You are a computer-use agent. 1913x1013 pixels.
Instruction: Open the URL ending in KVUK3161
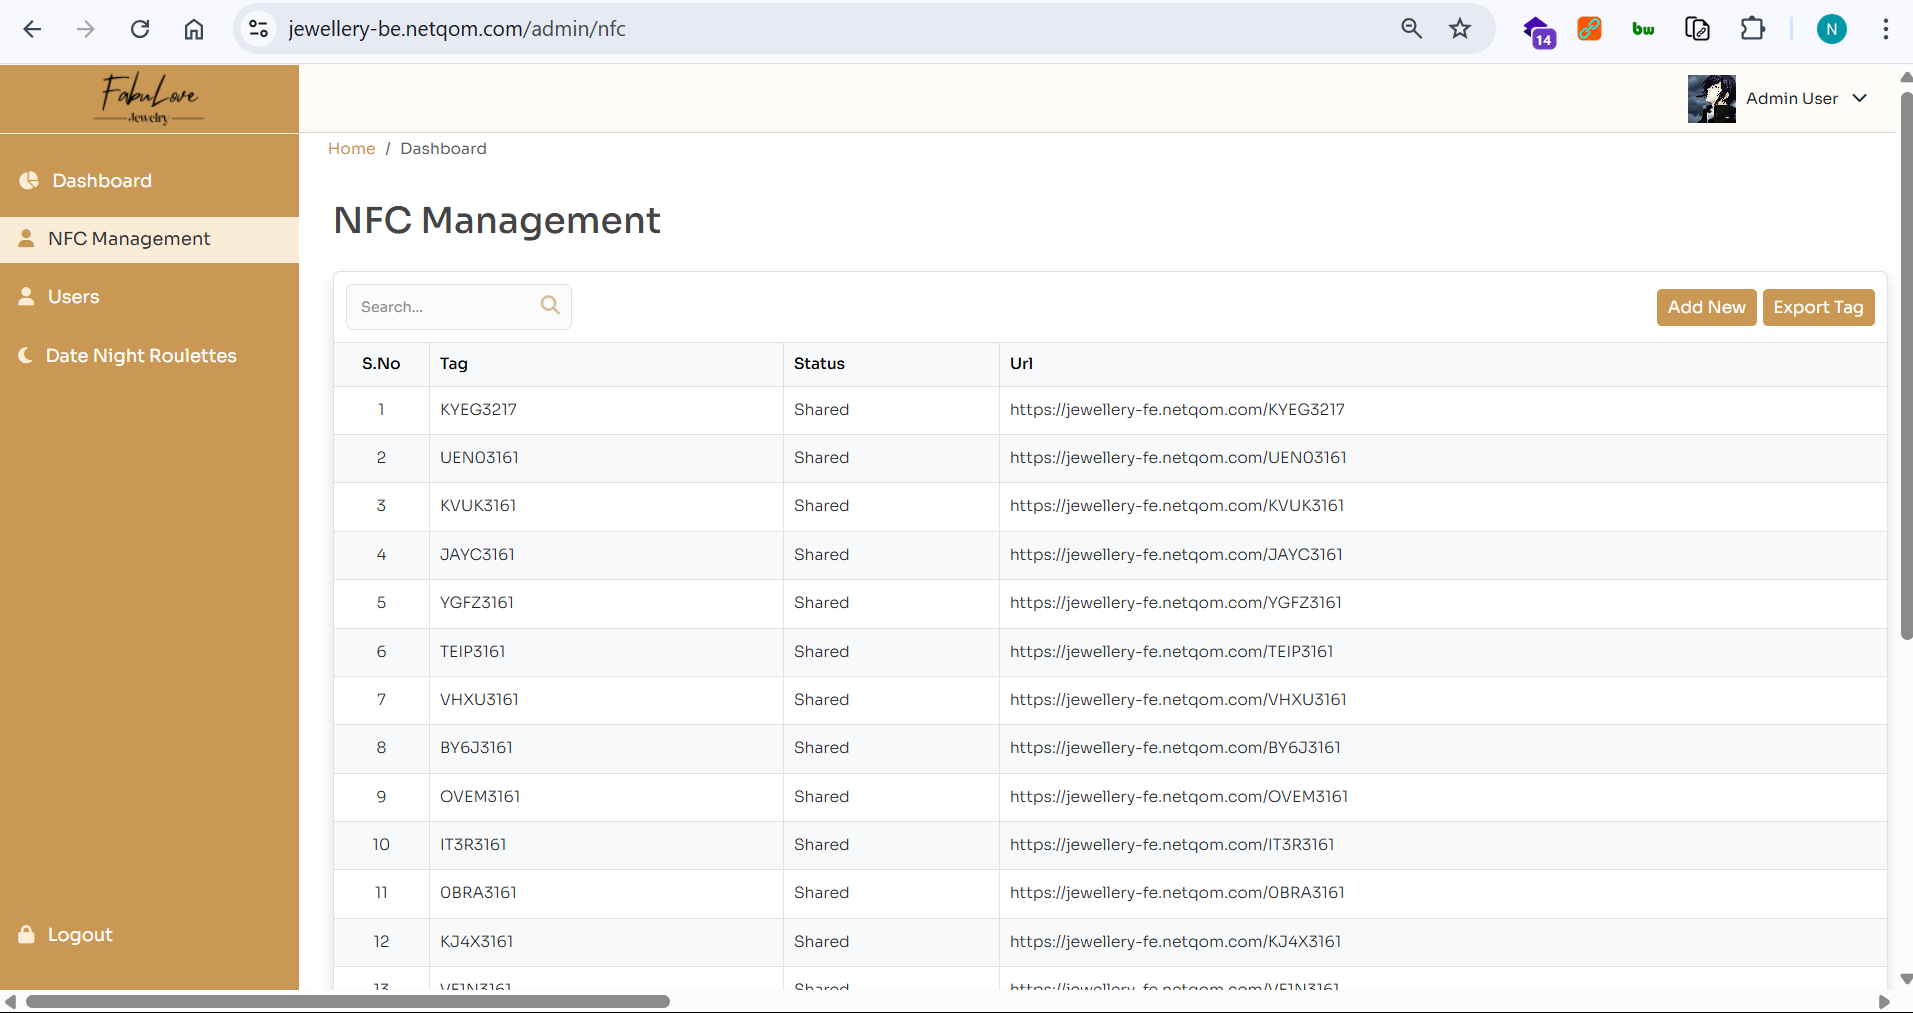coord(1177,505)
